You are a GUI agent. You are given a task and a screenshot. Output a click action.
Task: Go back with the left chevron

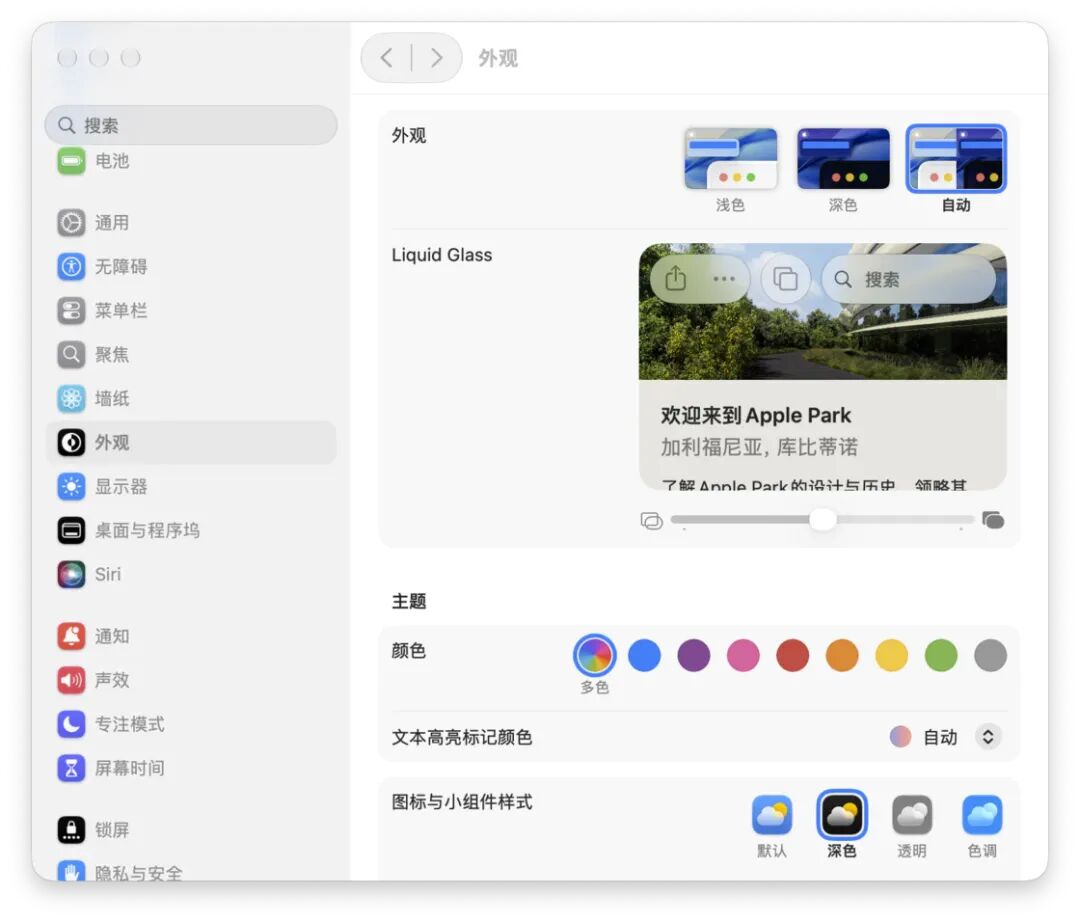[386, 58]
